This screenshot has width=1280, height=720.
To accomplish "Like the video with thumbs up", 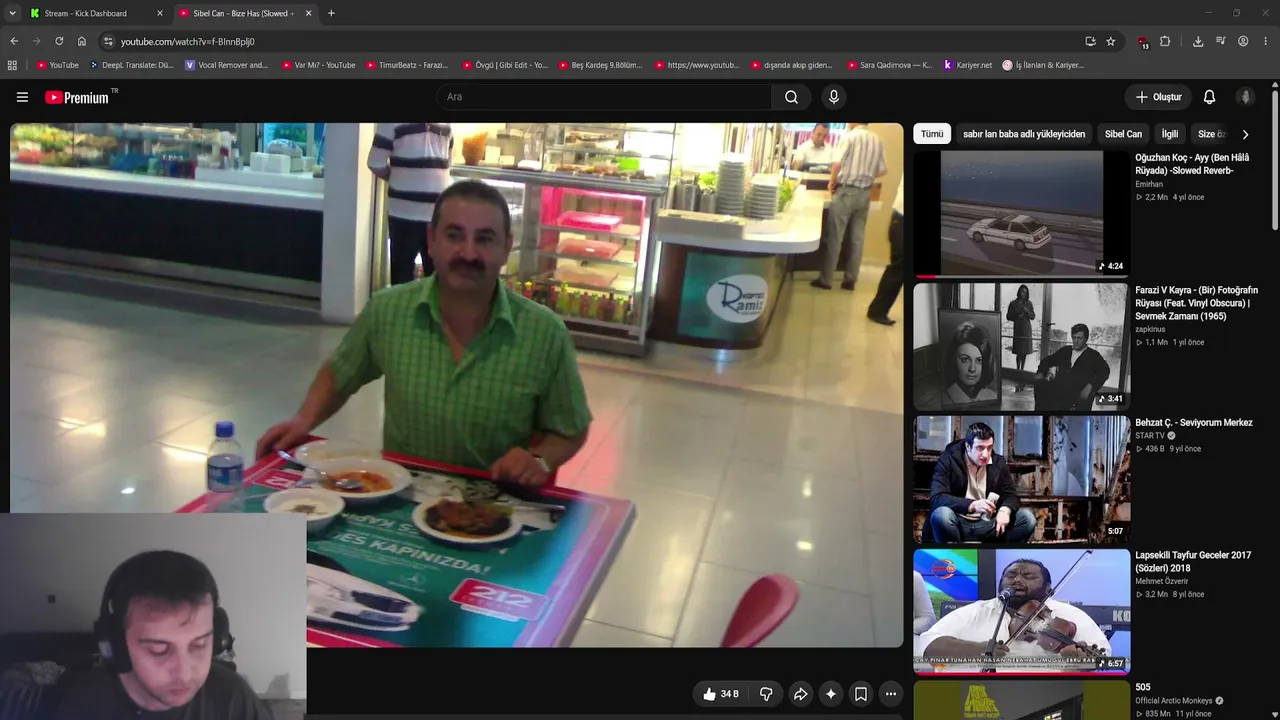I will tap(722, 694).
